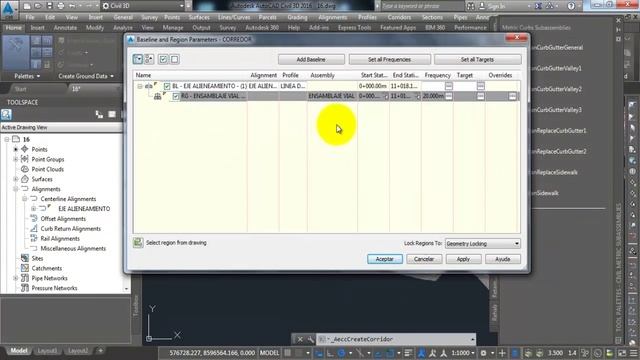Screen dimensions: 640x360
Task: Open the Surfaces menu
Action: (x=199, y=18)
